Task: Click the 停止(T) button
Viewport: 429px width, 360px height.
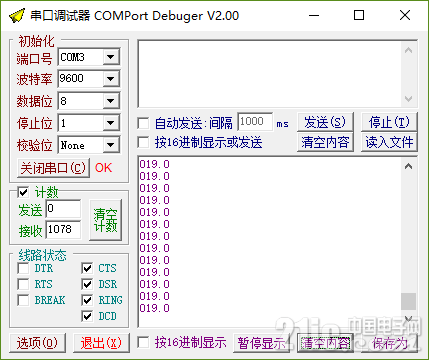Action: [389, 122]
